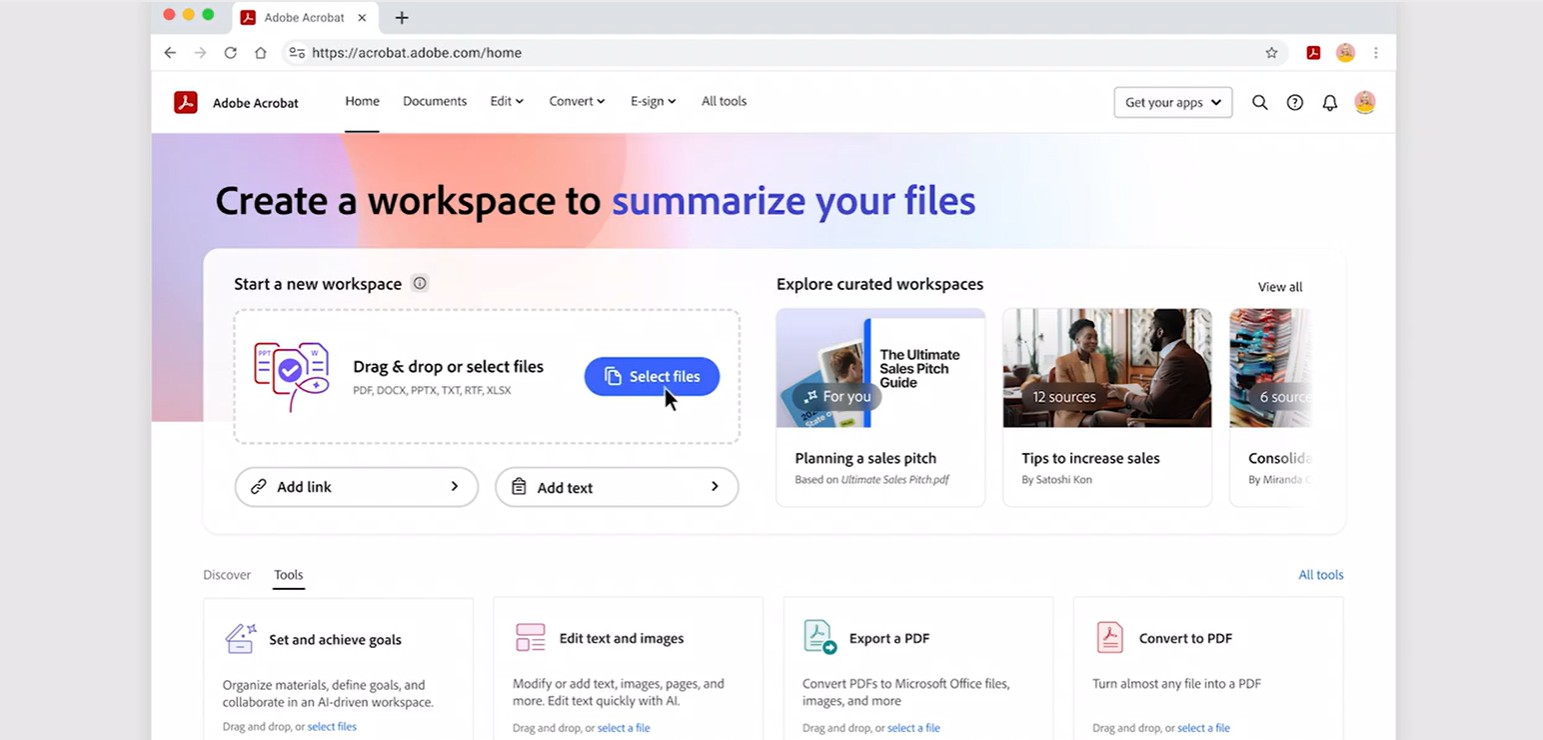Go to the Home nav tab
Viewport: 1543px width, 740px height.
(x=362, y=101)
